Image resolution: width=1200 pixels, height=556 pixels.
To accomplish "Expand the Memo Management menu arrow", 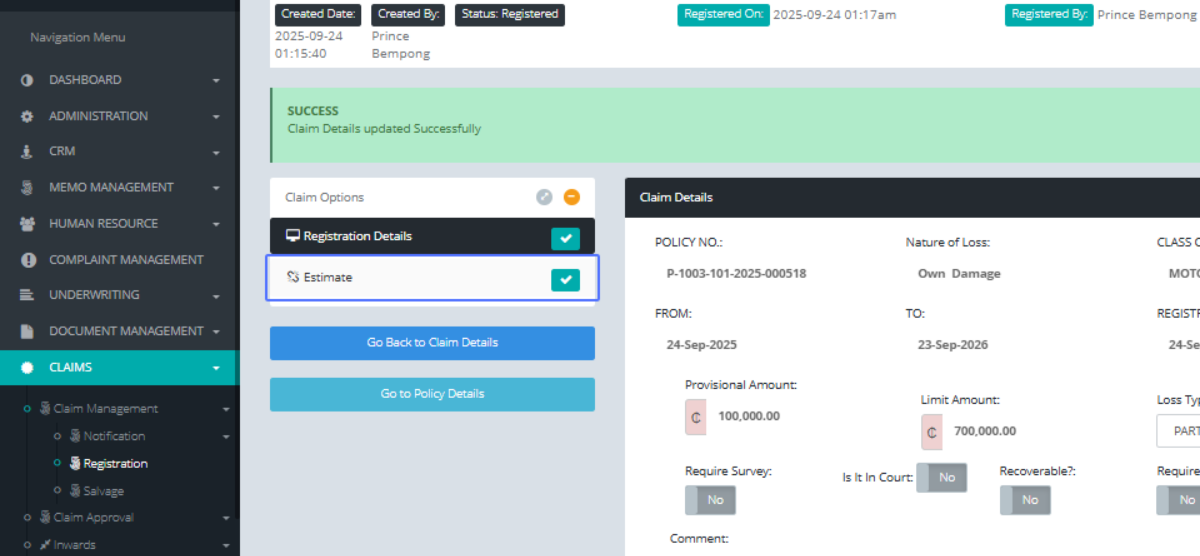I will [216, 188].
